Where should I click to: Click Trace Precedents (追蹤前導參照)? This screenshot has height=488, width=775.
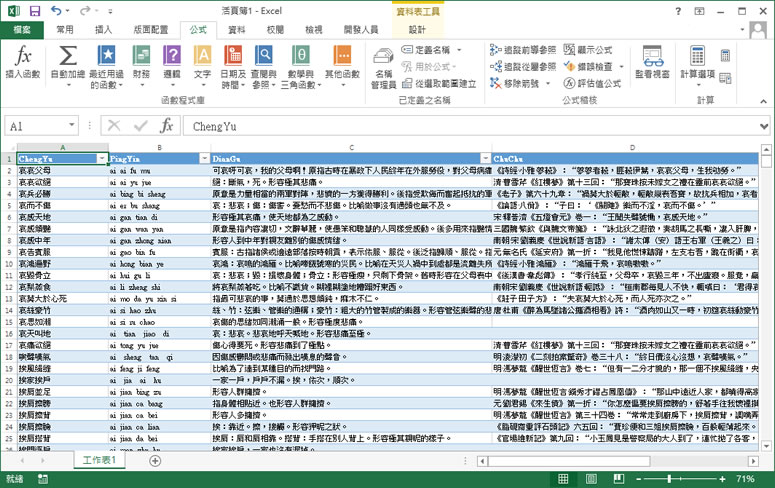tap(523, 49)
